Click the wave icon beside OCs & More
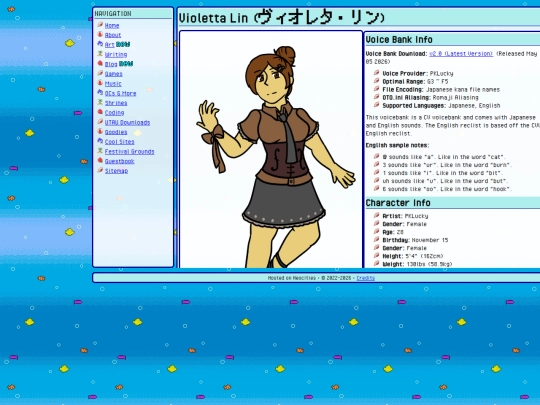The height and width of the screenshot is (405, 540). (100, 92)
